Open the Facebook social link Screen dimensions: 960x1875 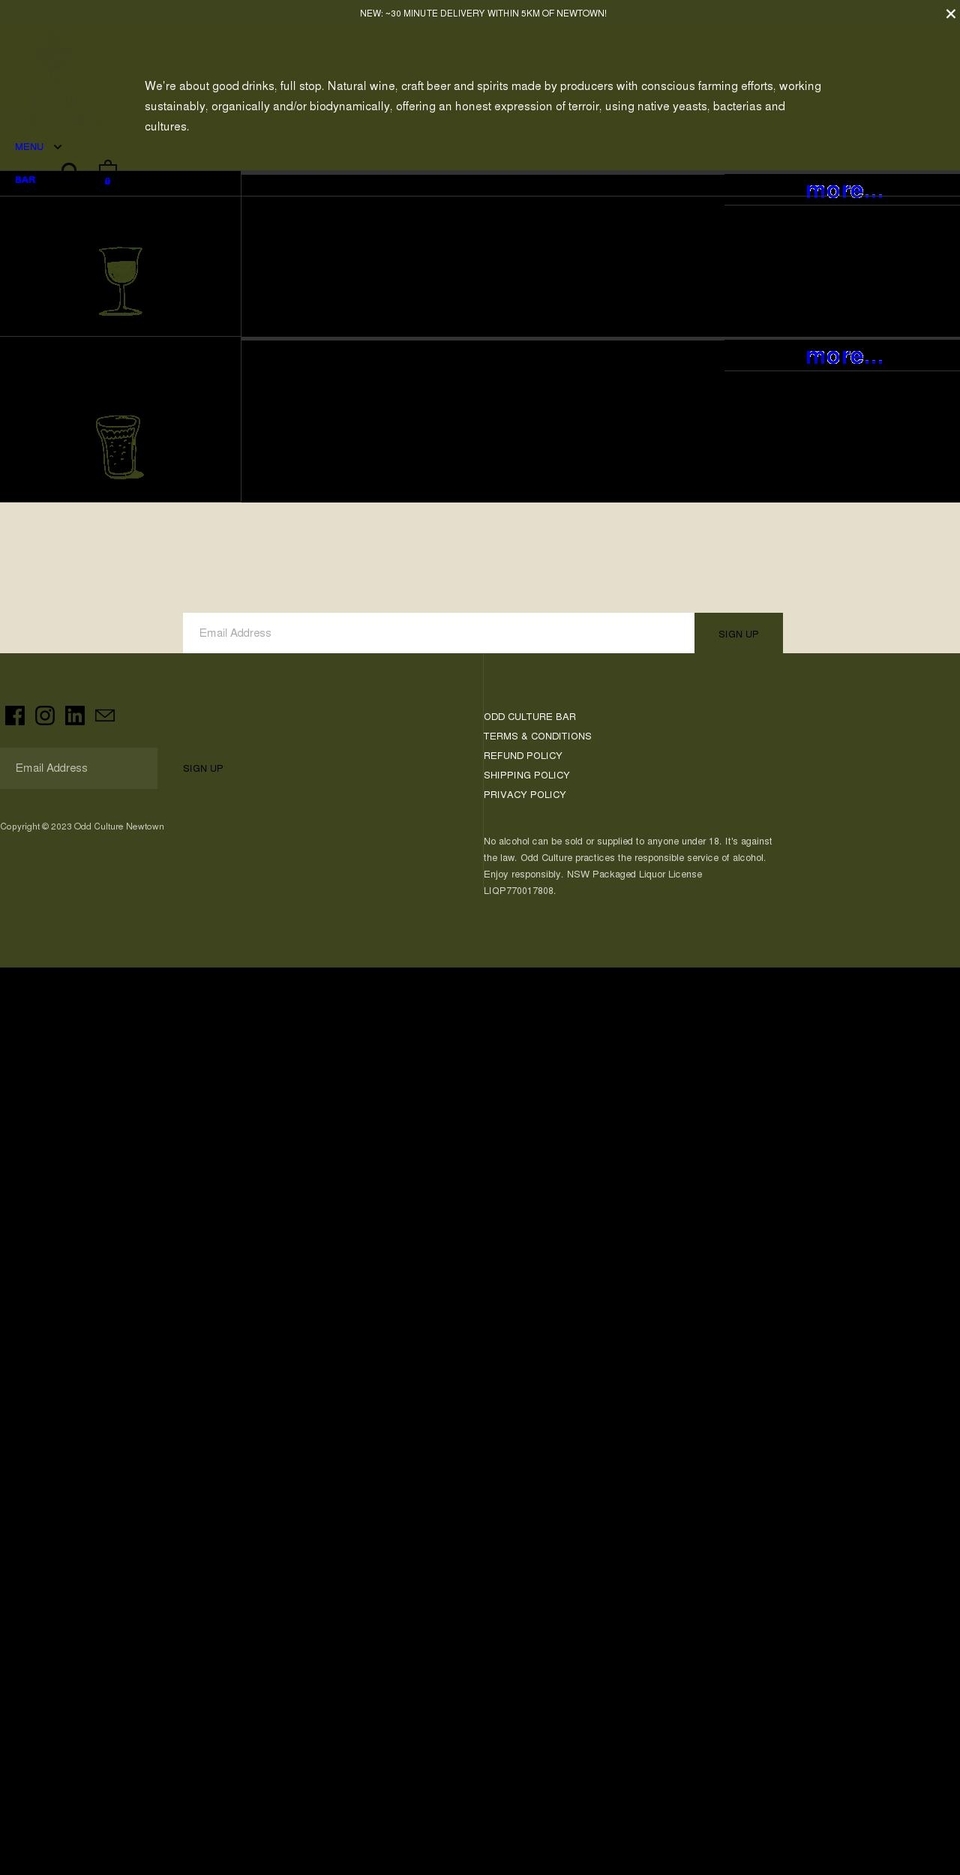pos(15,715)
